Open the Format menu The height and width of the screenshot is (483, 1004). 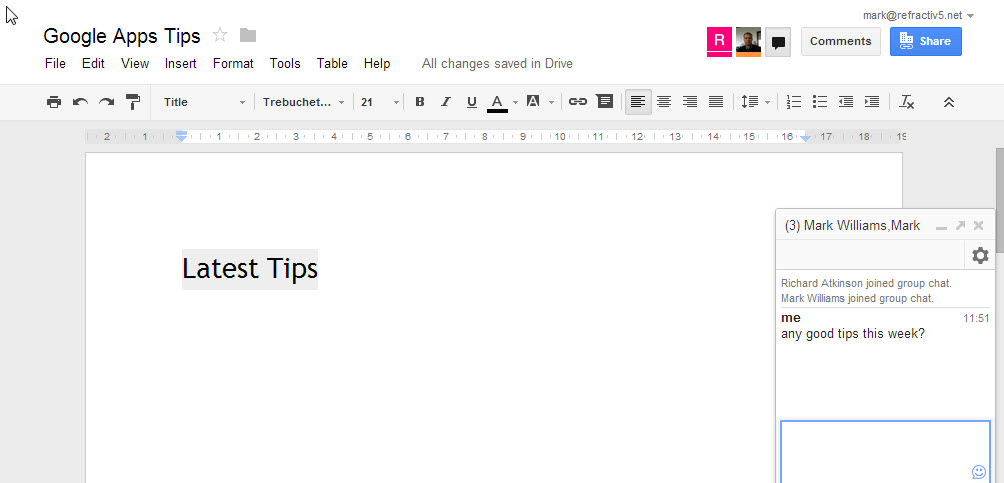233,63
